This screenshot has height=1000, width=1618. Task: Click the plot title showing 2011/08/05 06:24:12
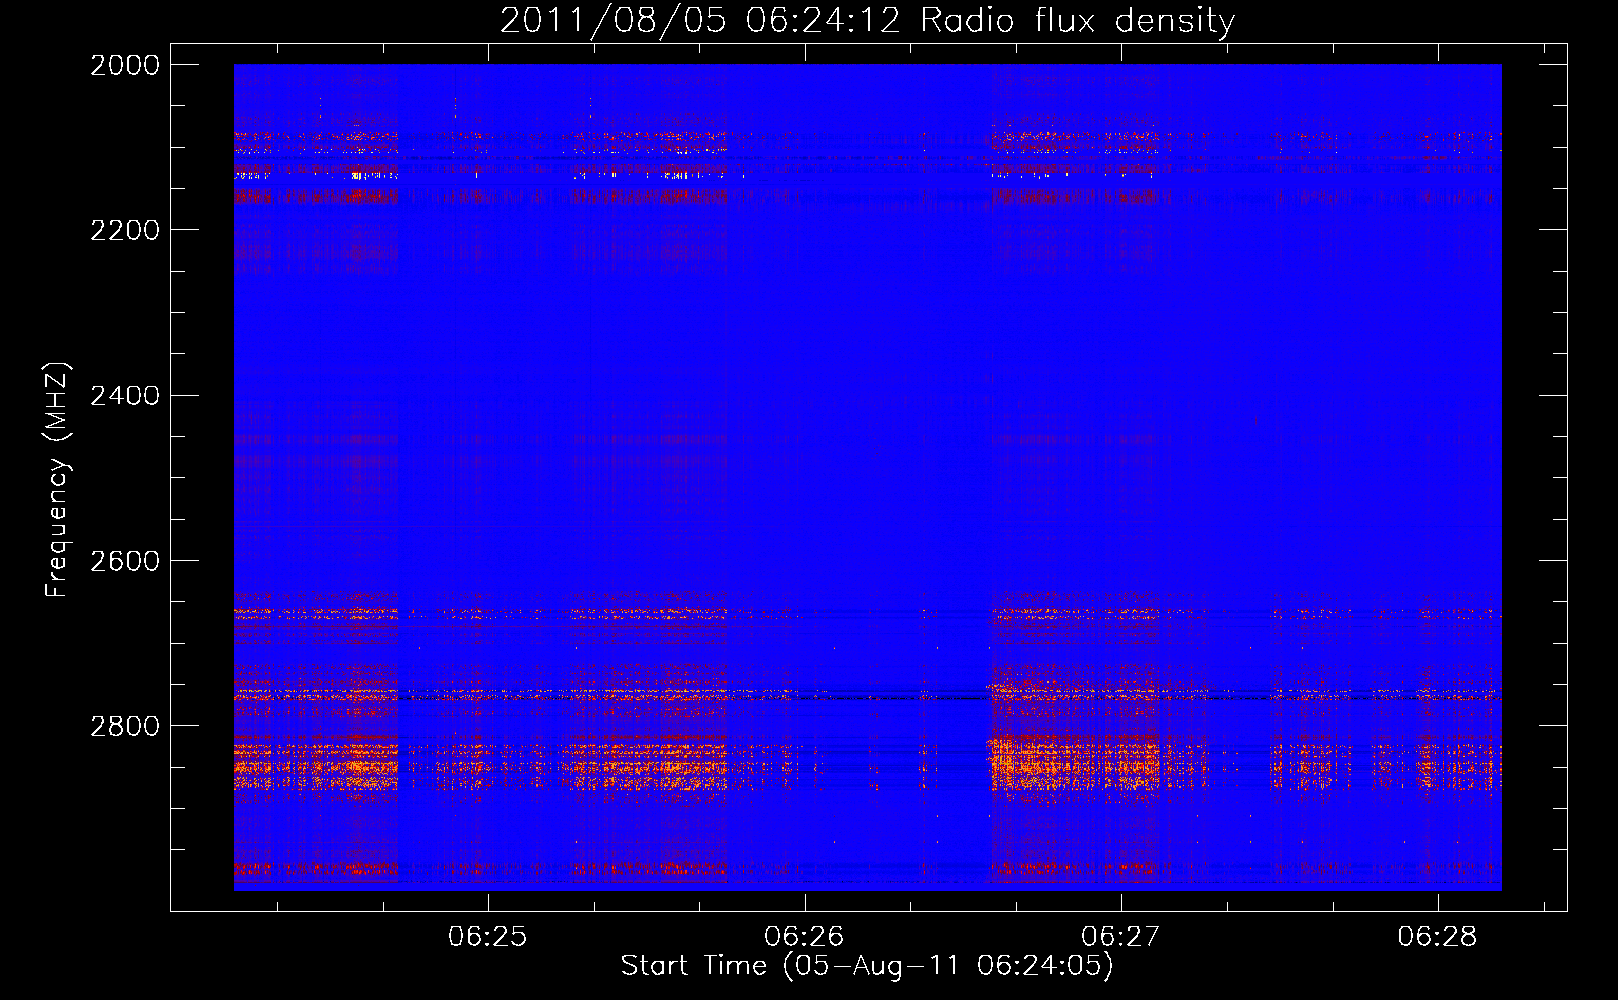(867, 21)
